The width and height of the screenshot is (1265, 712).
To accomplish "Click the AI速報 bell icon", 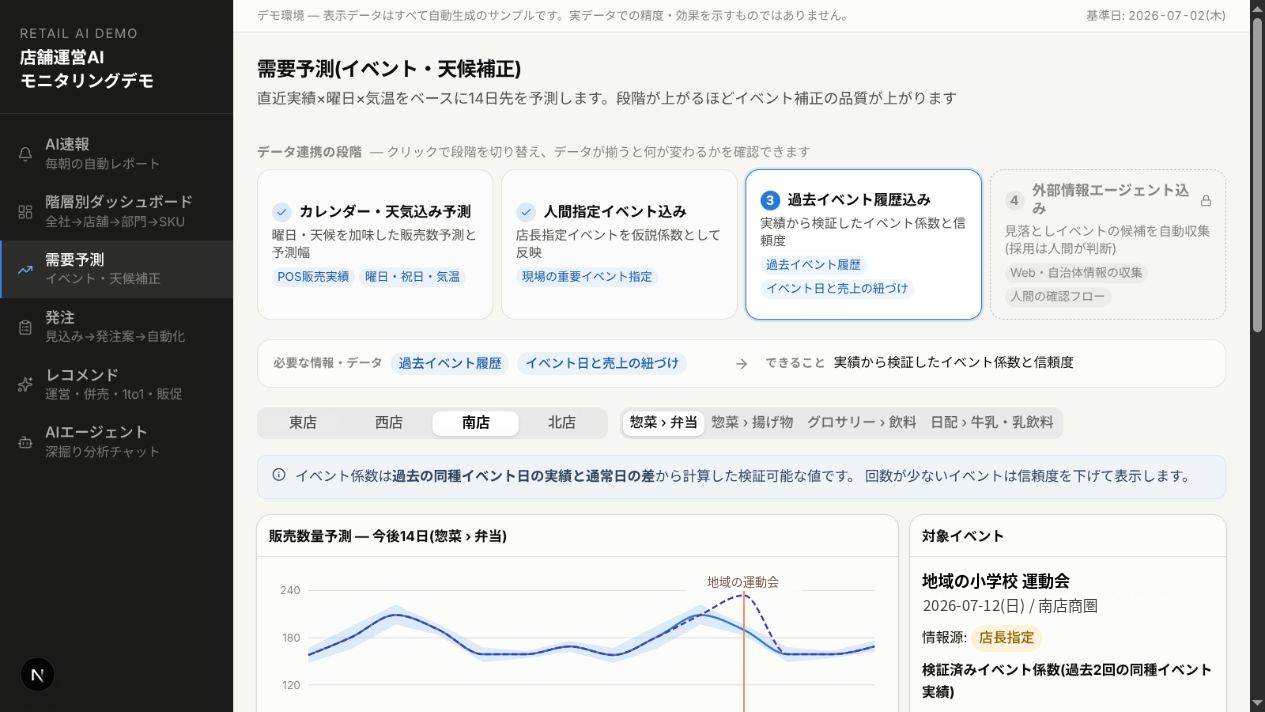I will 26,154.
